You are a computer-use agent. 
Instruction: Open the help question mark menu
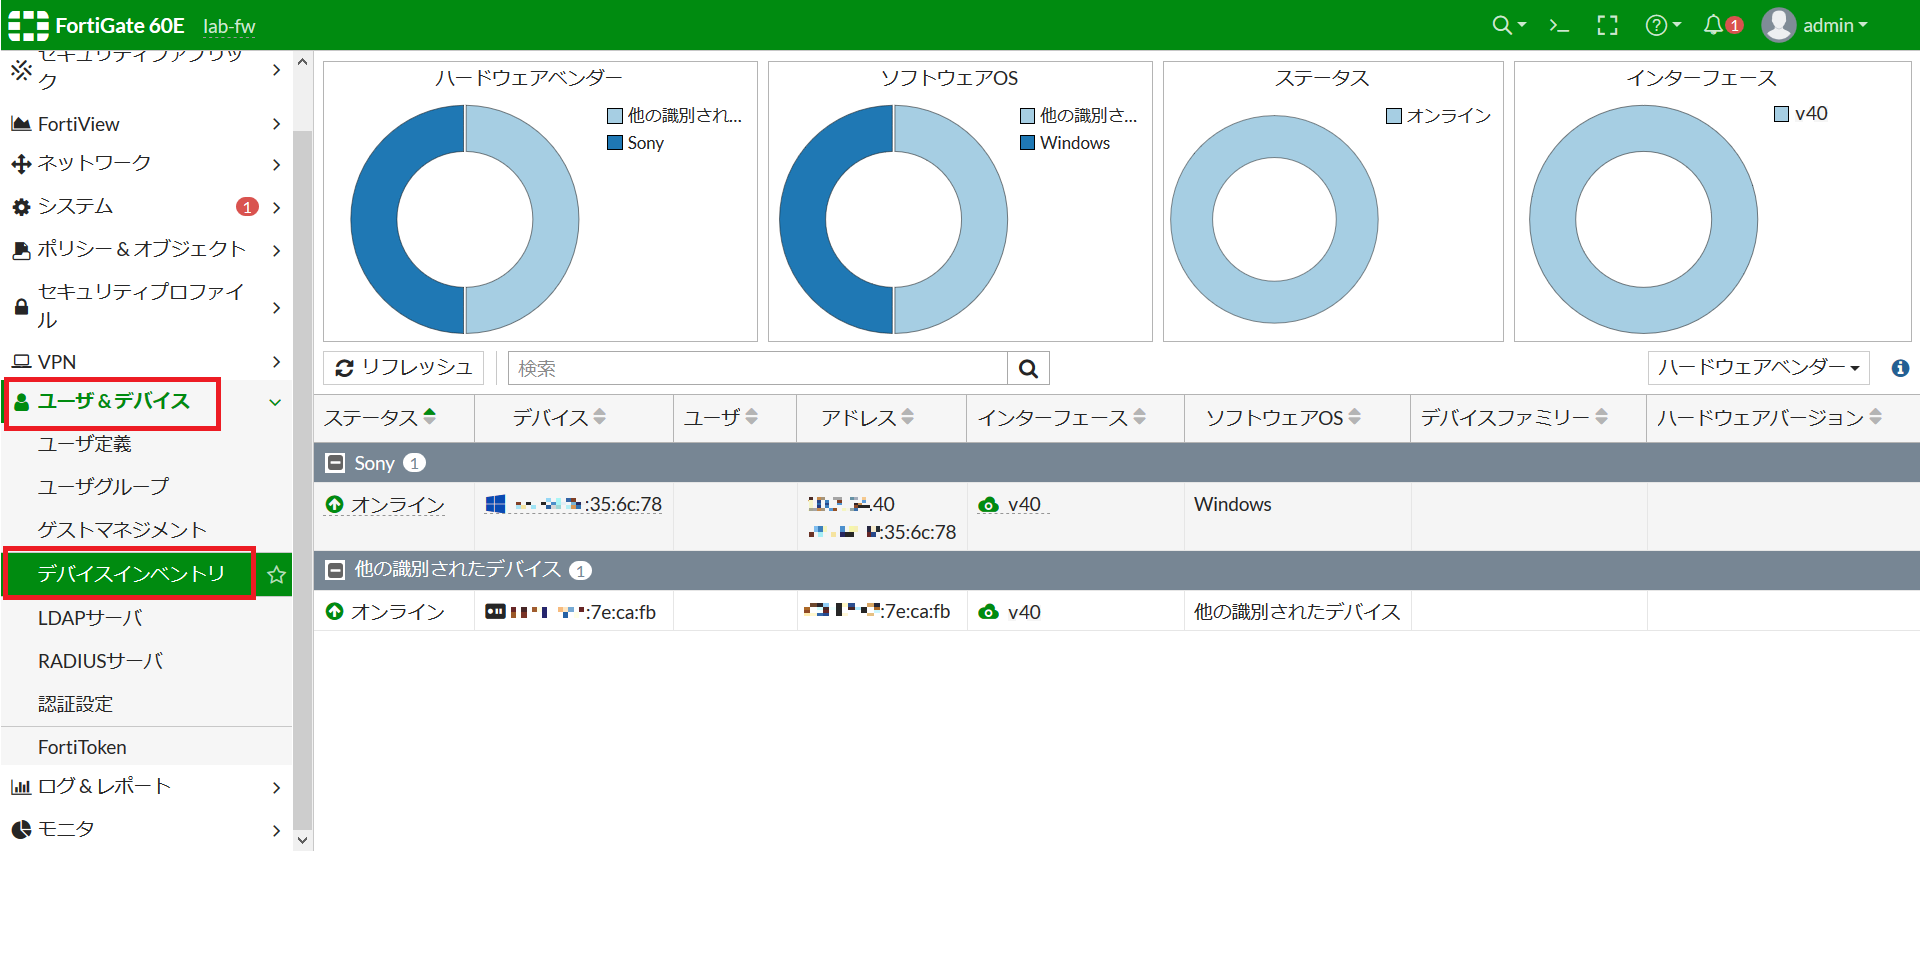coord(1663,25)
